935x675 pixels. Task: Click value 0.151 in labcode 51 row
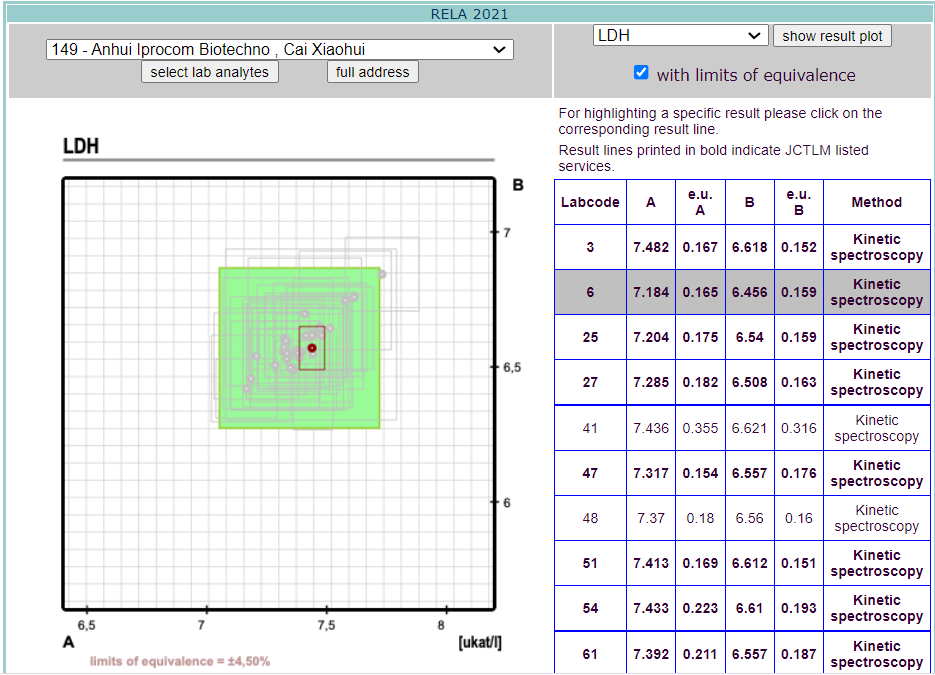798,563
